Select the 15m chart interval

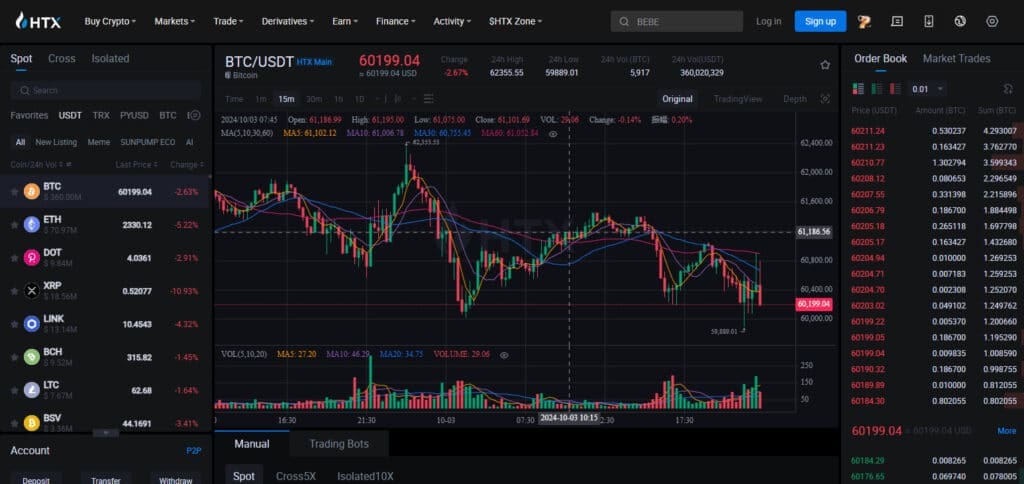pyautogui.click(x=286, y=99)
